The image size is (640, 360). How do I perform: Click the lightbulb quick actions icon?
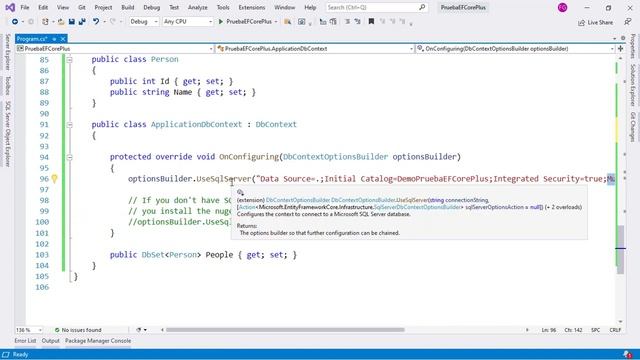coord(54,178)
